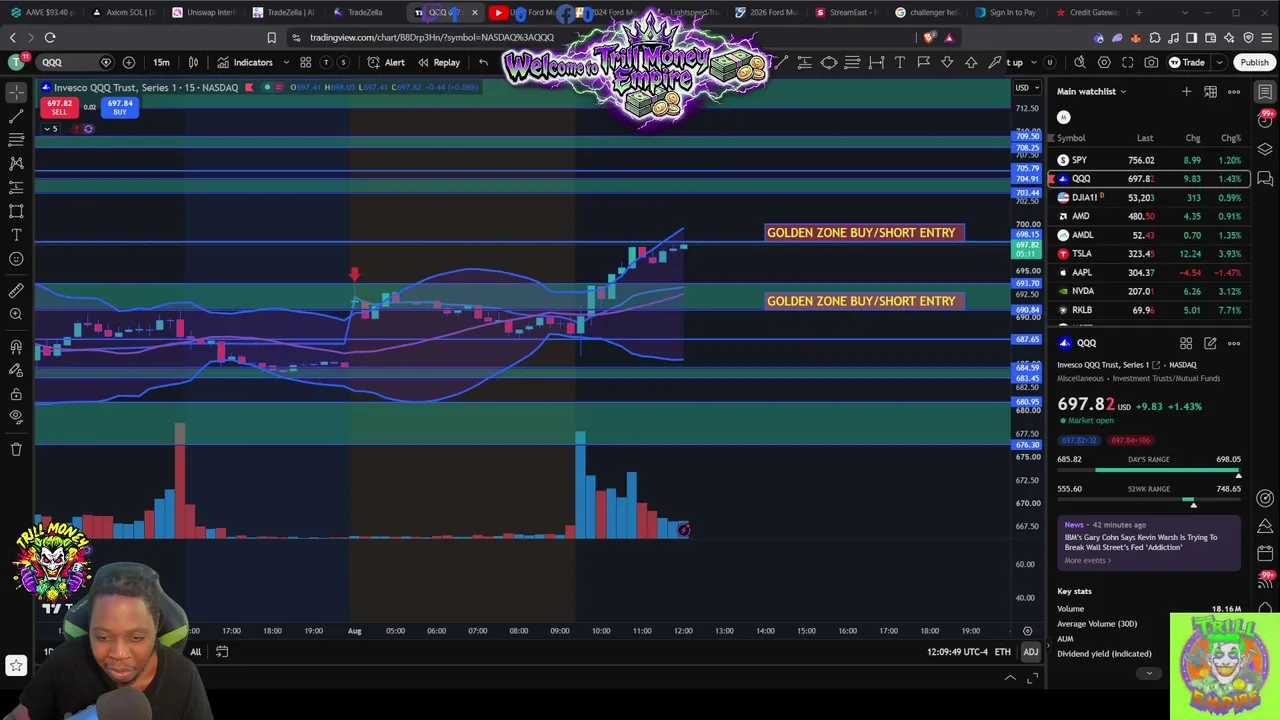This screenshot has height=720, width=1280.
Task: Open the candlestick chart style menu
Action: pos(193,62)
